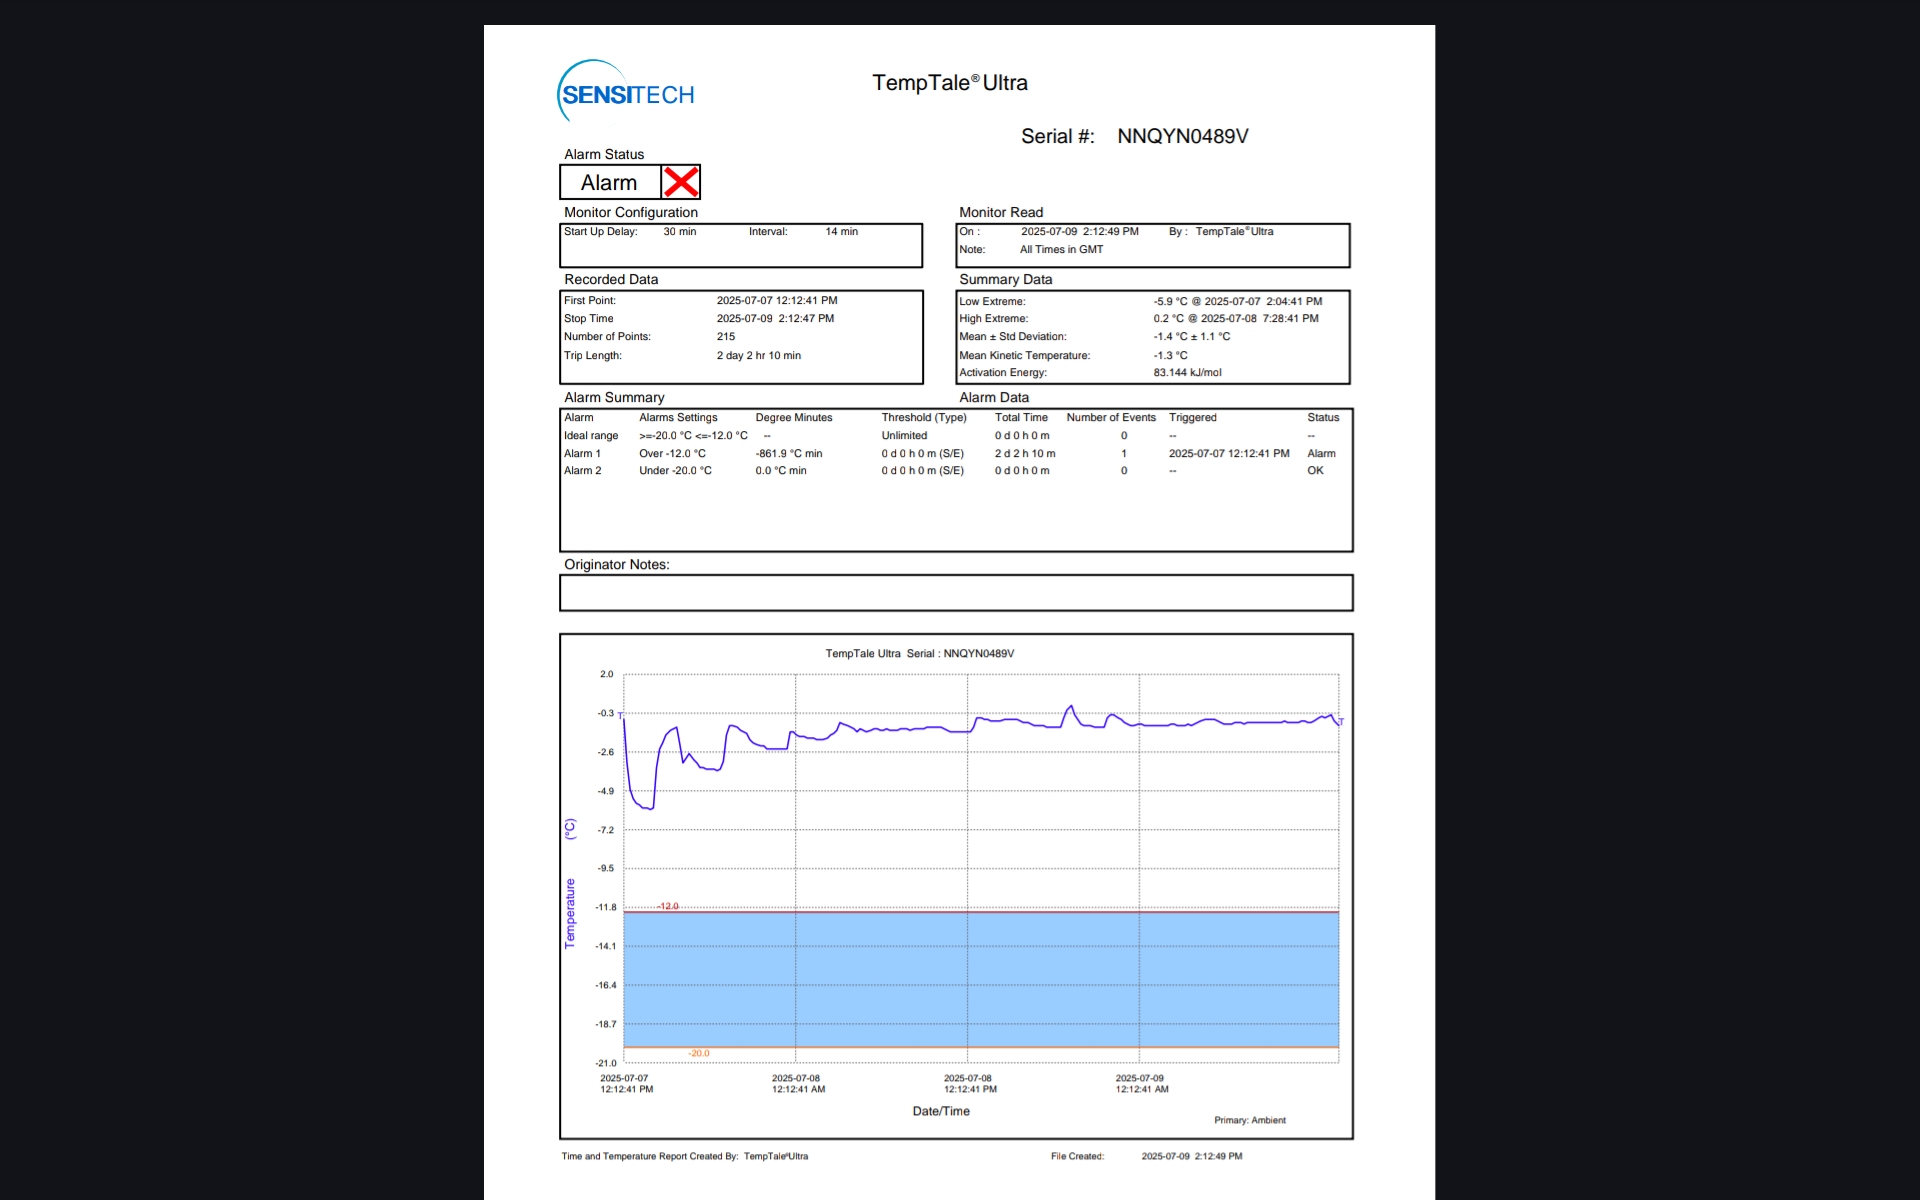
Task: Click the red -12.0 threshold line label
Action: (668, 906)
